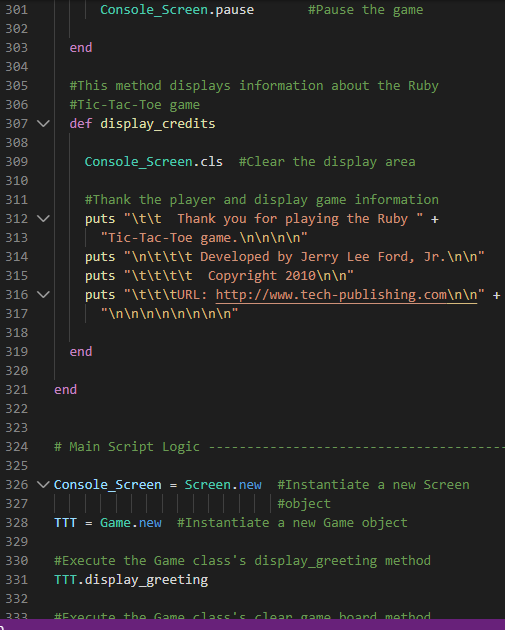Click the '#object' comment on line 327
Viewport: 505px width, 630px height.
[304, 504]
